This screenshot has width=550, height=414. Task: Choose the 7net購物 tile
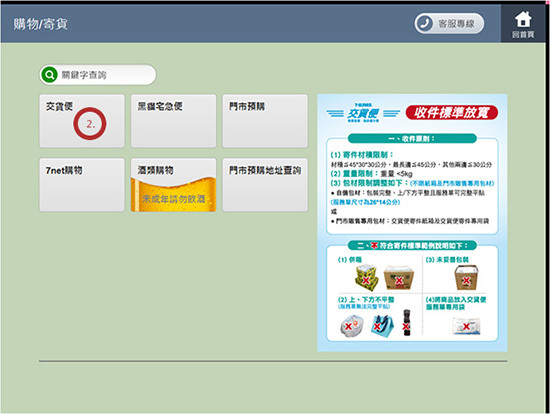pos(82,185)
